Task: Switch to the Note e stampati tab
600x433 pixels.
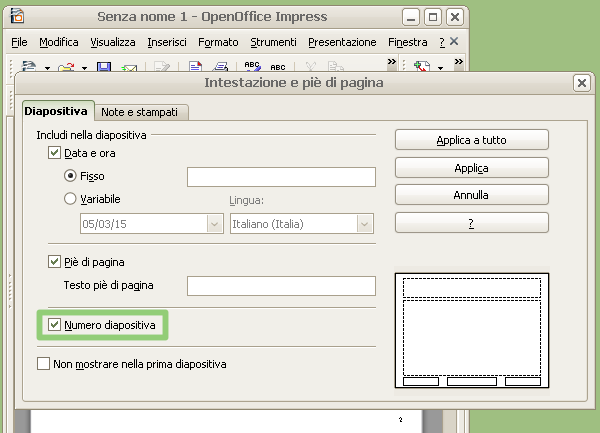Action: tap(143, 112)
